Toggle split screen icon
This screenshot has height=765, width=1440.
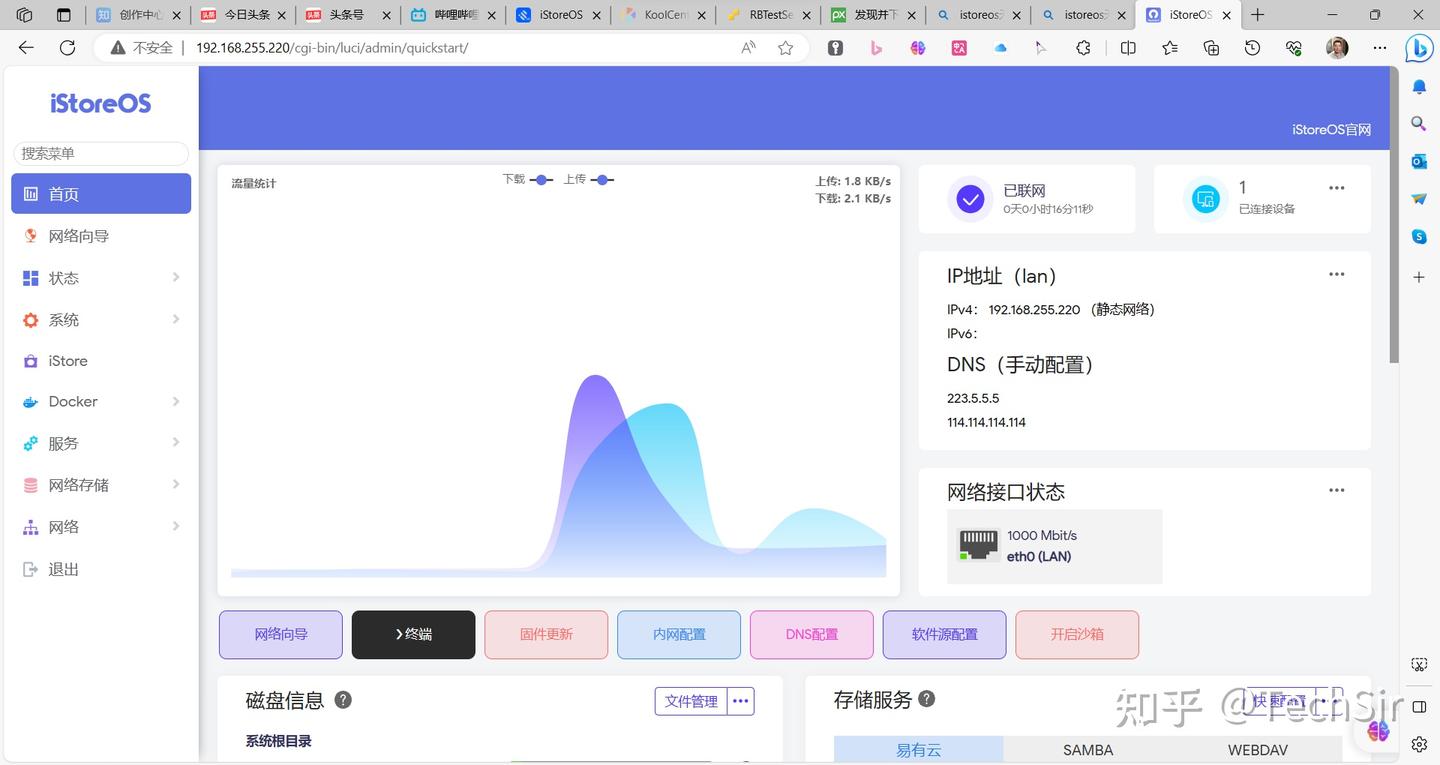(1128, 48)
